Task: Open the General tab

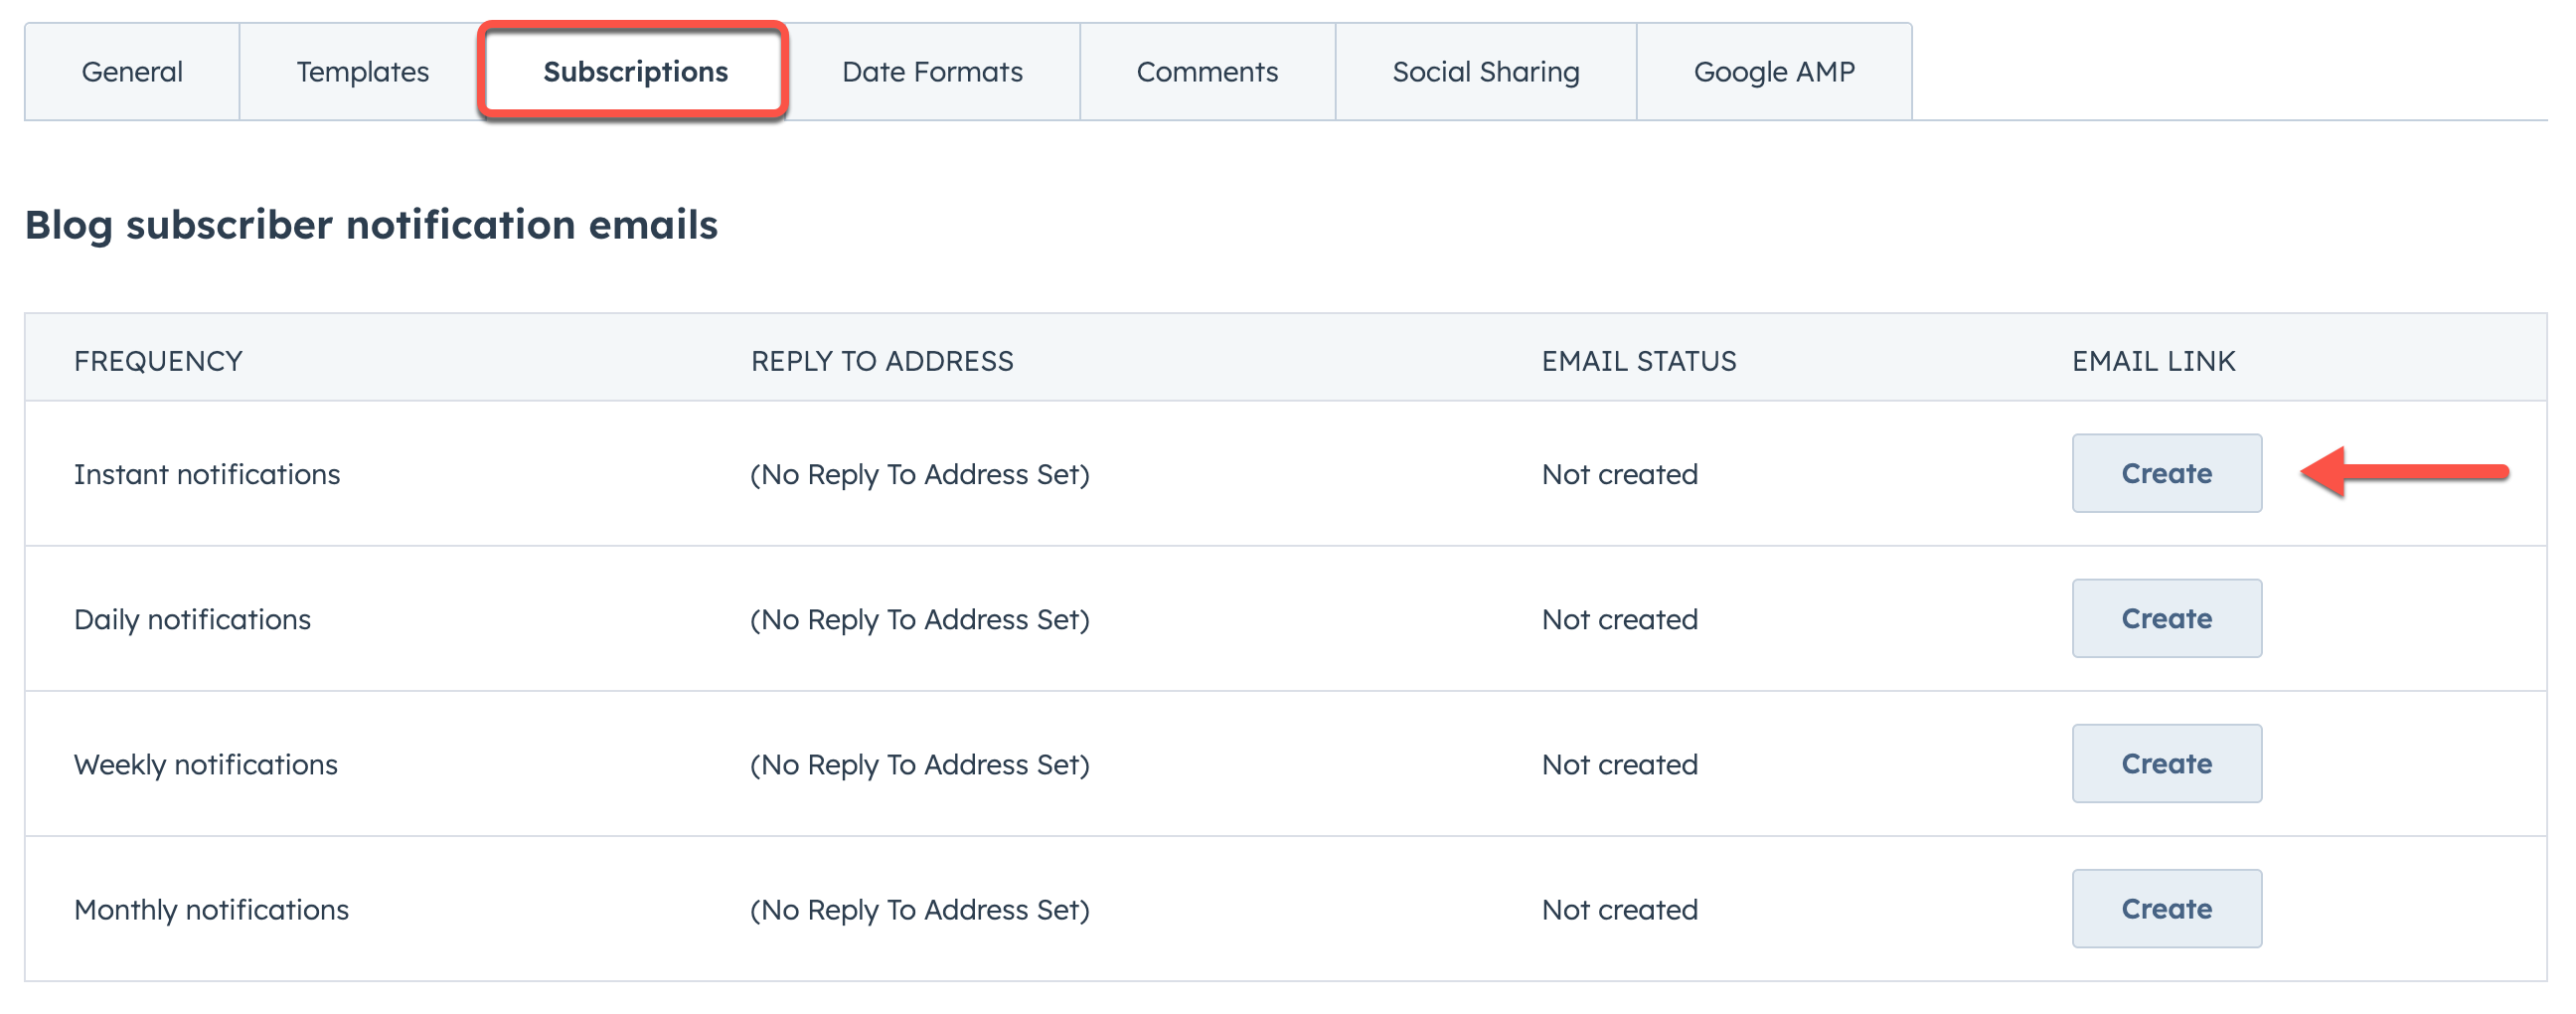Action: point(132,72)
